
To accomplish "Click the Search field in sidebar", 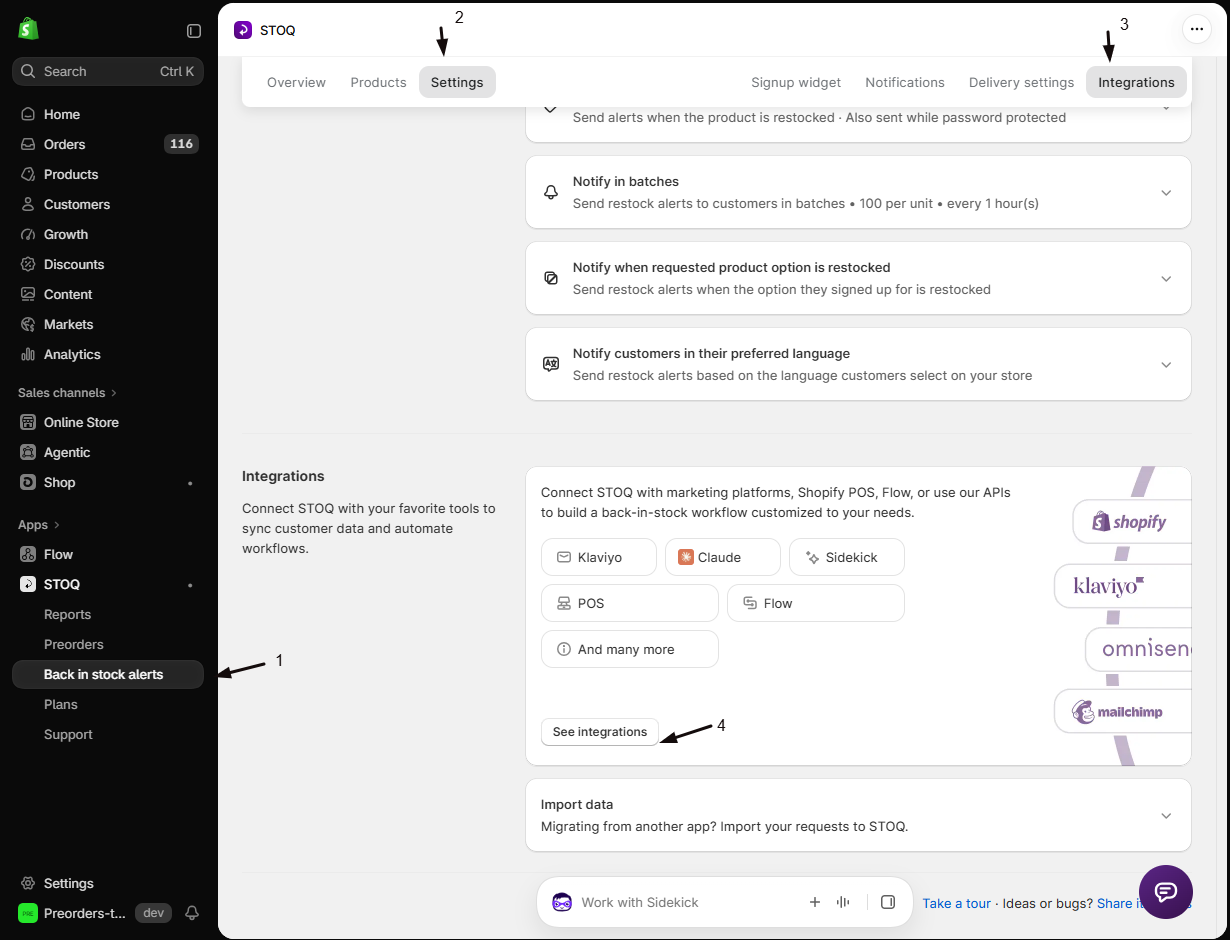I will tap(108, 71).
